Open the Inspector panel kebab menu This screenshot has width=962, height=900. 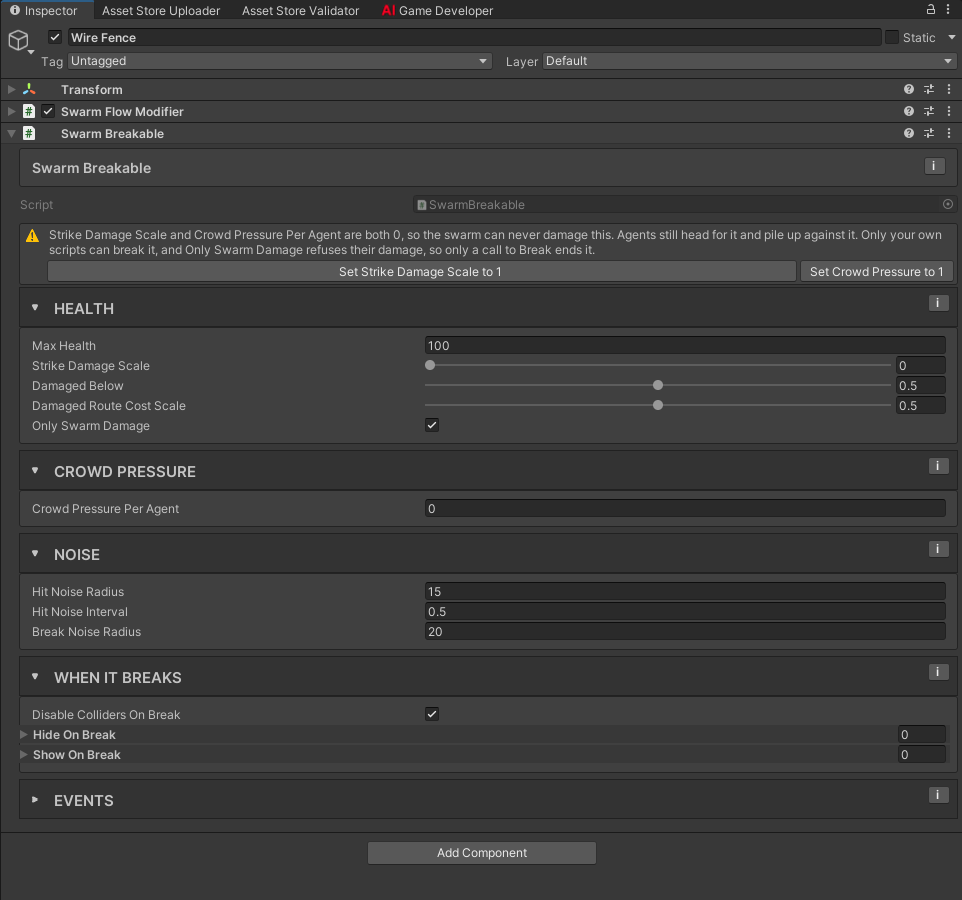pos(948,9)
